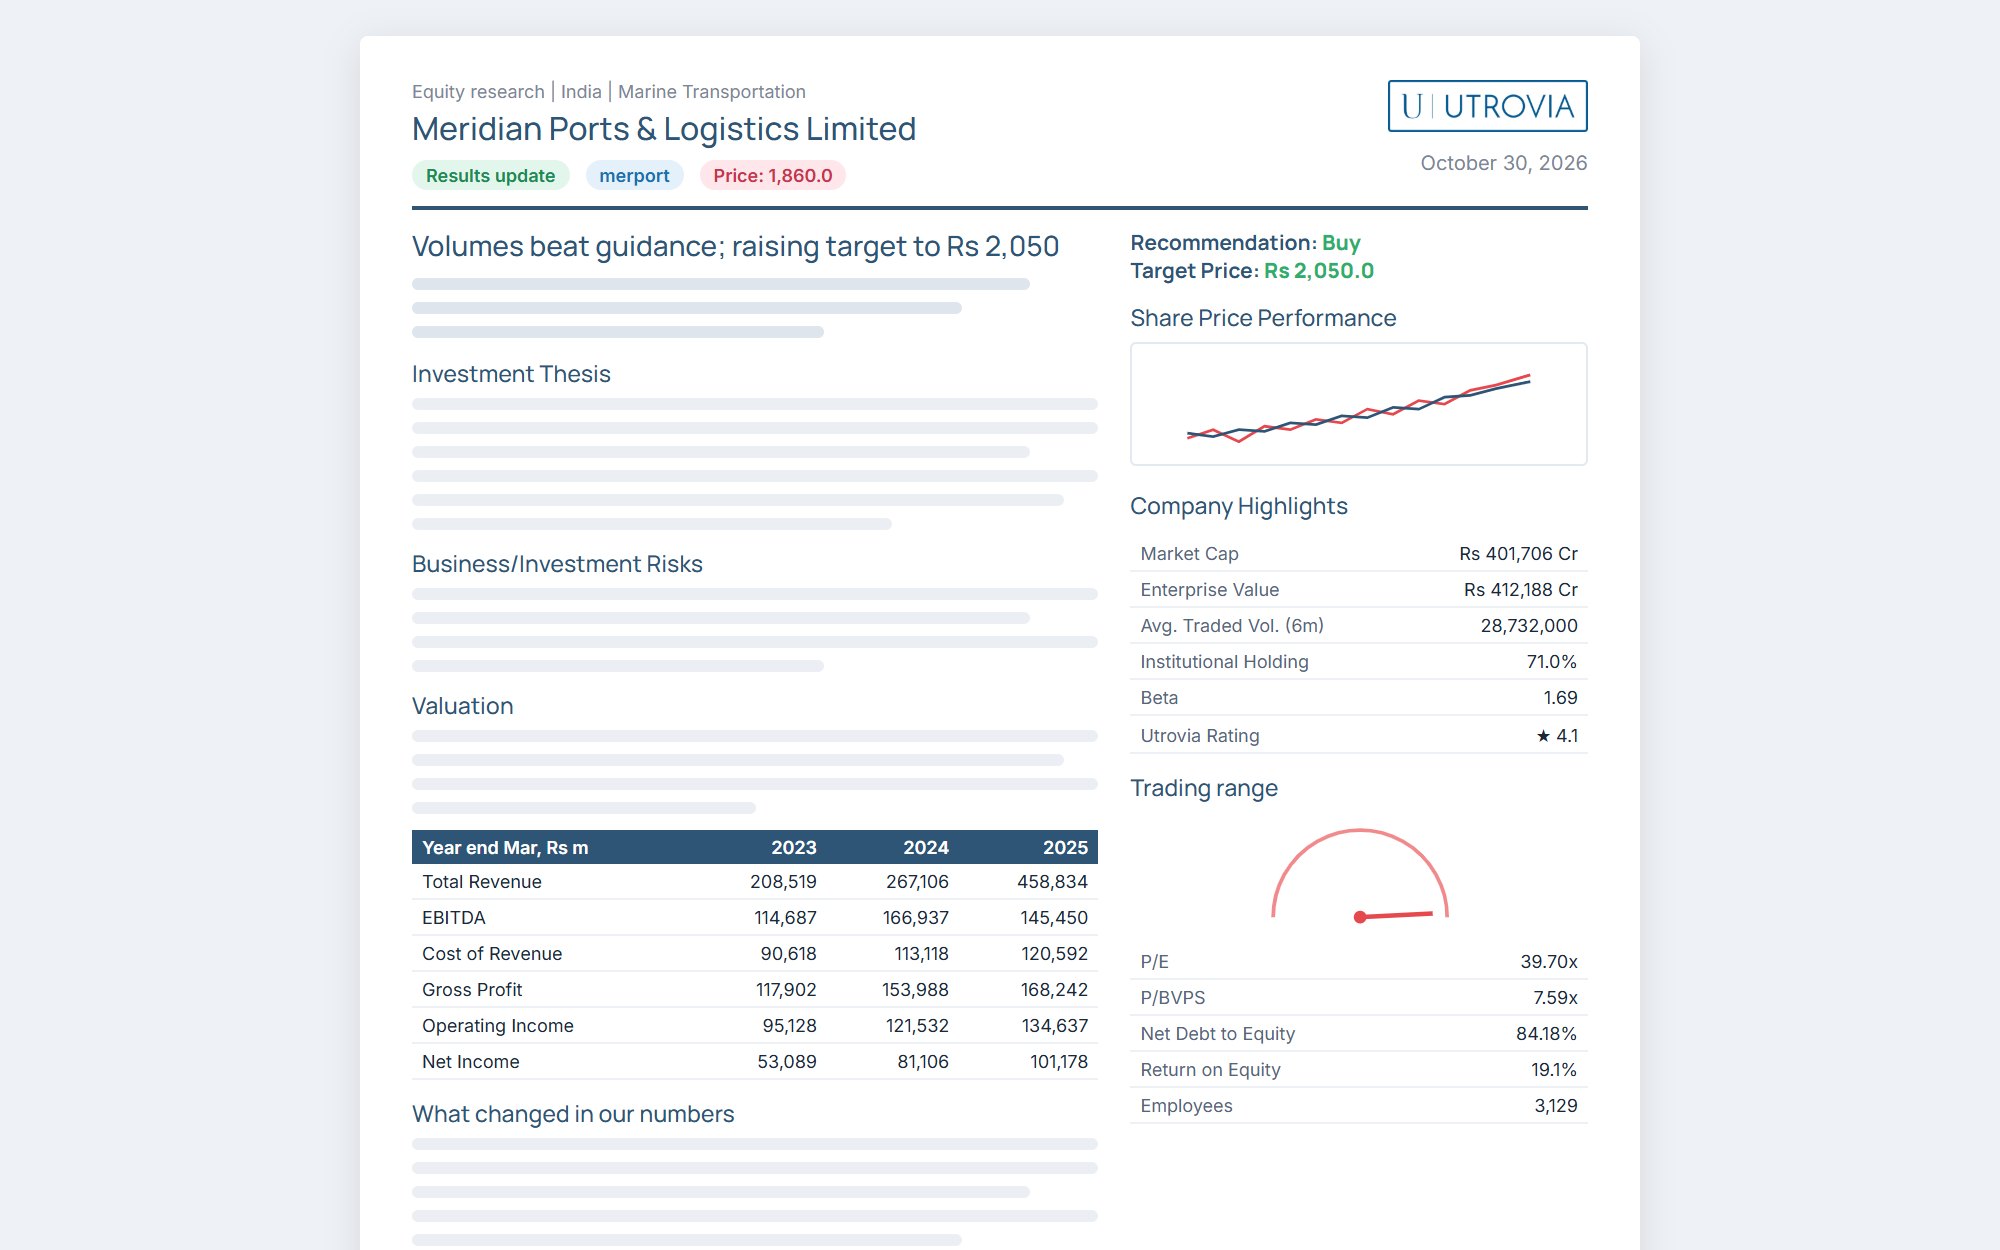Viewport: 2000px width, 1250px height.
Task: Click the Net Income row label
Action: 470,1061
